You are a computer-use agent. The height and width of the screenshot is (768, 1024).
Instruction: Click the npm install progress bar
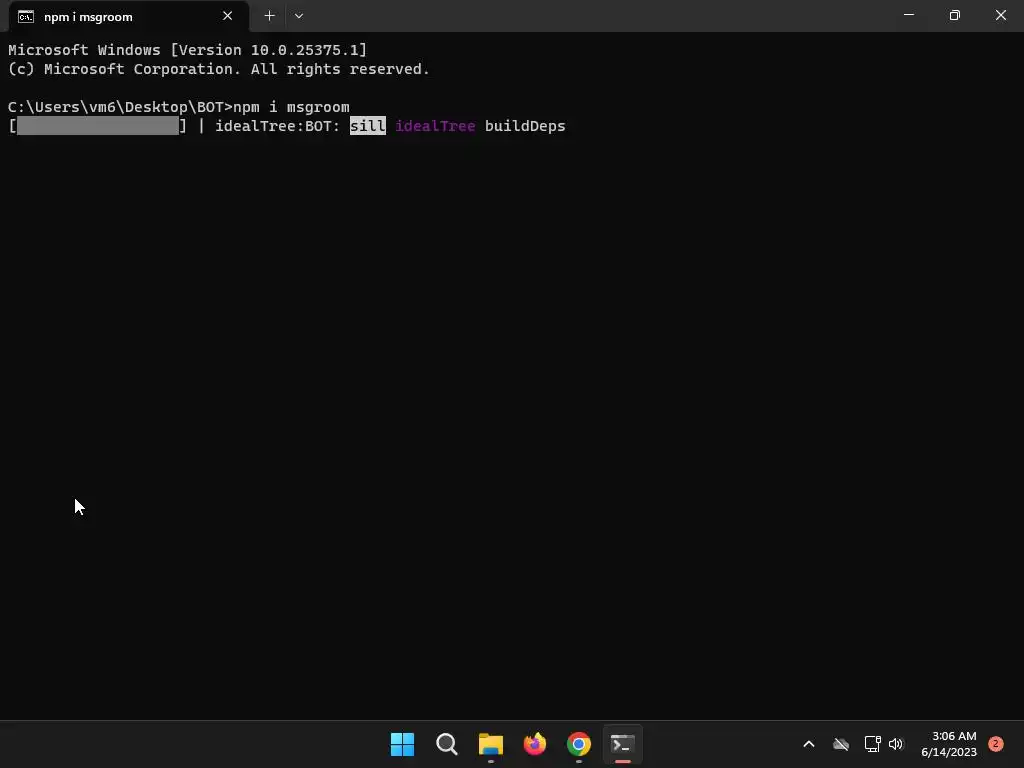click(x=97, y=126)
